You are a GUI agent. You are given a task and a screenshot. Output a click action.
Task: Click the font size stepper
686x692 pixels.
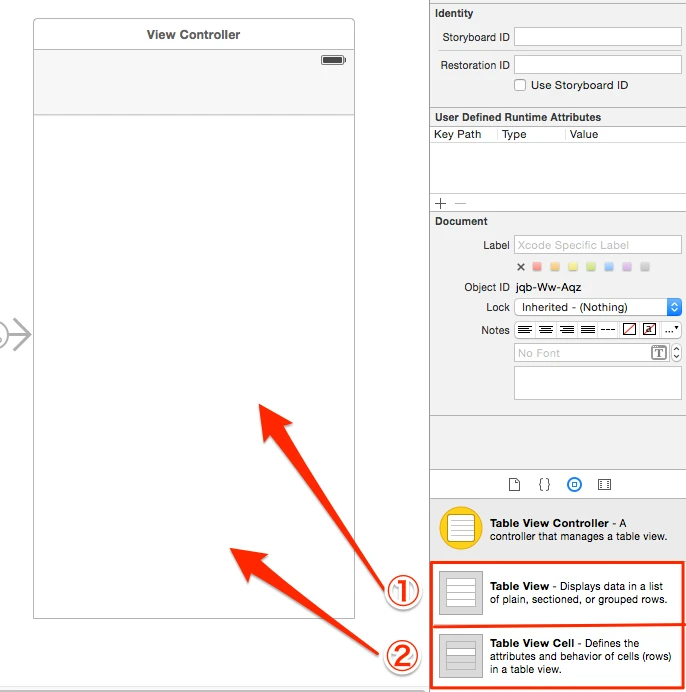tap(676, 353)
